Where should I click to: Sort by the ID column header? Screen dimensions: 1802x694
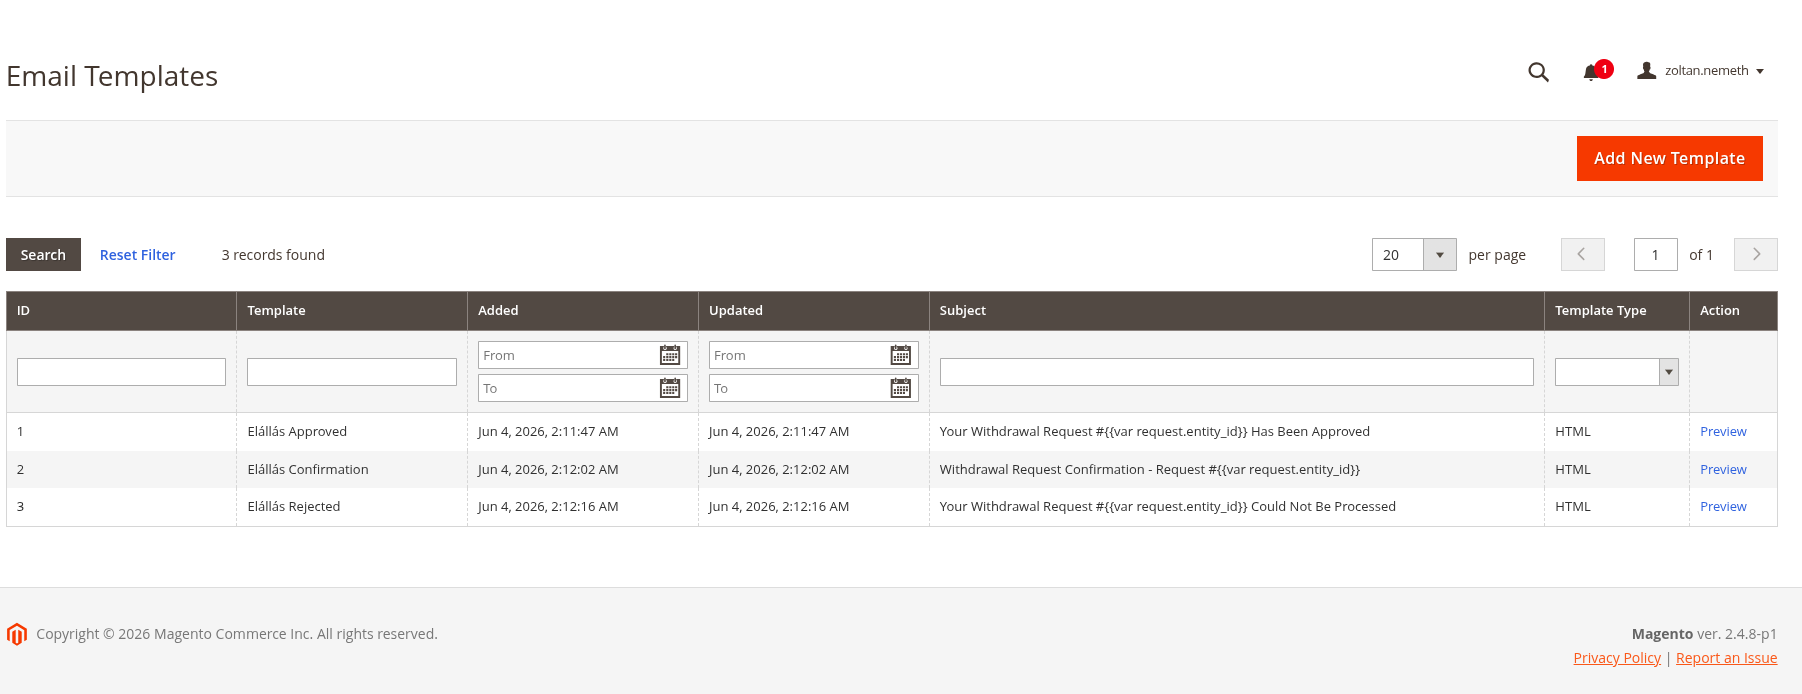coord(121,311)
